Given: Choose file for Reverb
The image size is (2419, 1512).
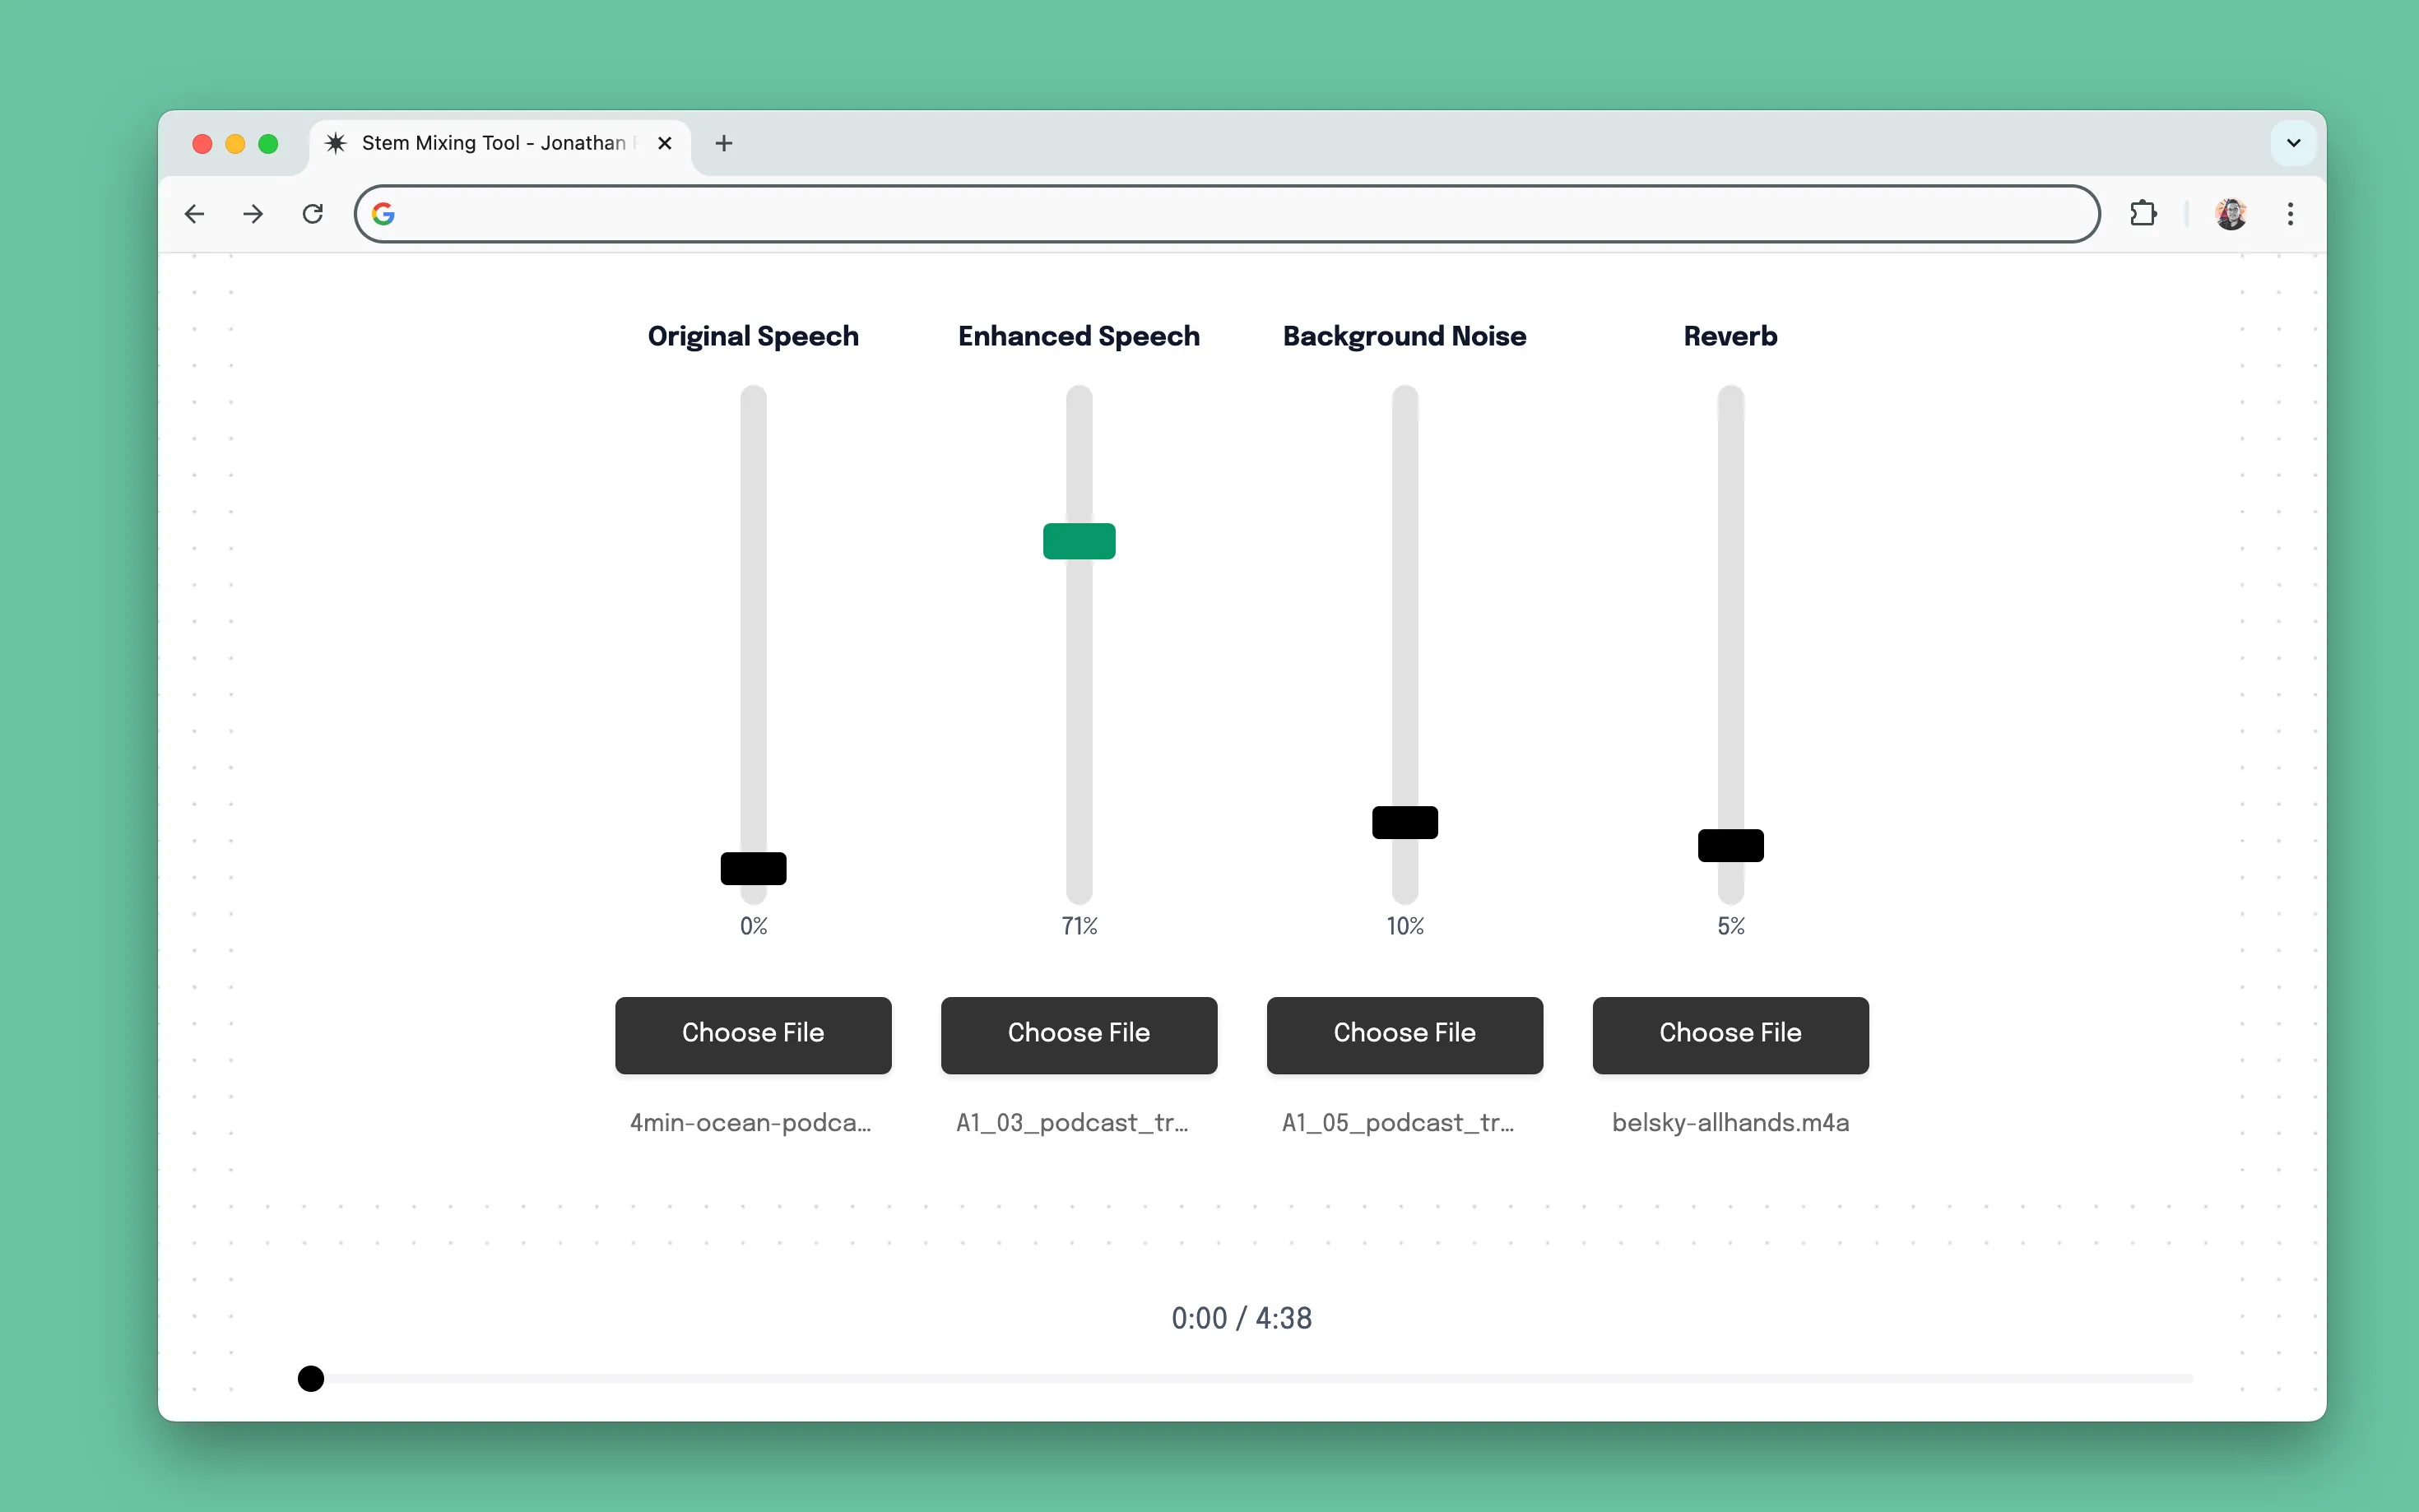Looking at the screenshot, I should pos(1730,1034).
